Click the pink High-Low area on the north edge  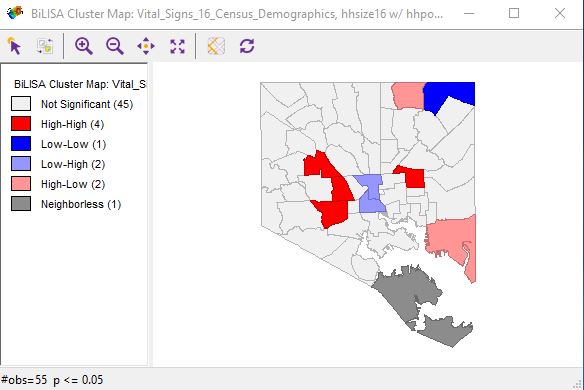click(x=408, y=95)
